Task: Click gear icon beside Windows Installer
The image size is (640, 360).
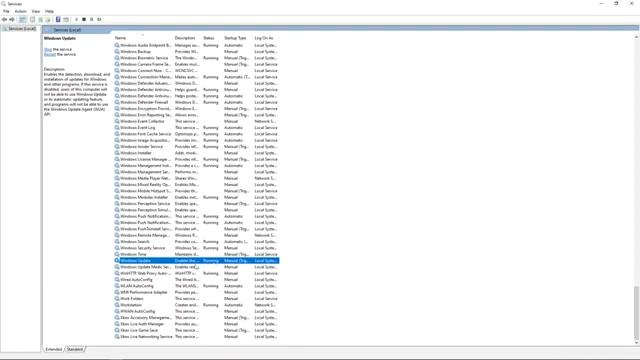Action: 117,153
